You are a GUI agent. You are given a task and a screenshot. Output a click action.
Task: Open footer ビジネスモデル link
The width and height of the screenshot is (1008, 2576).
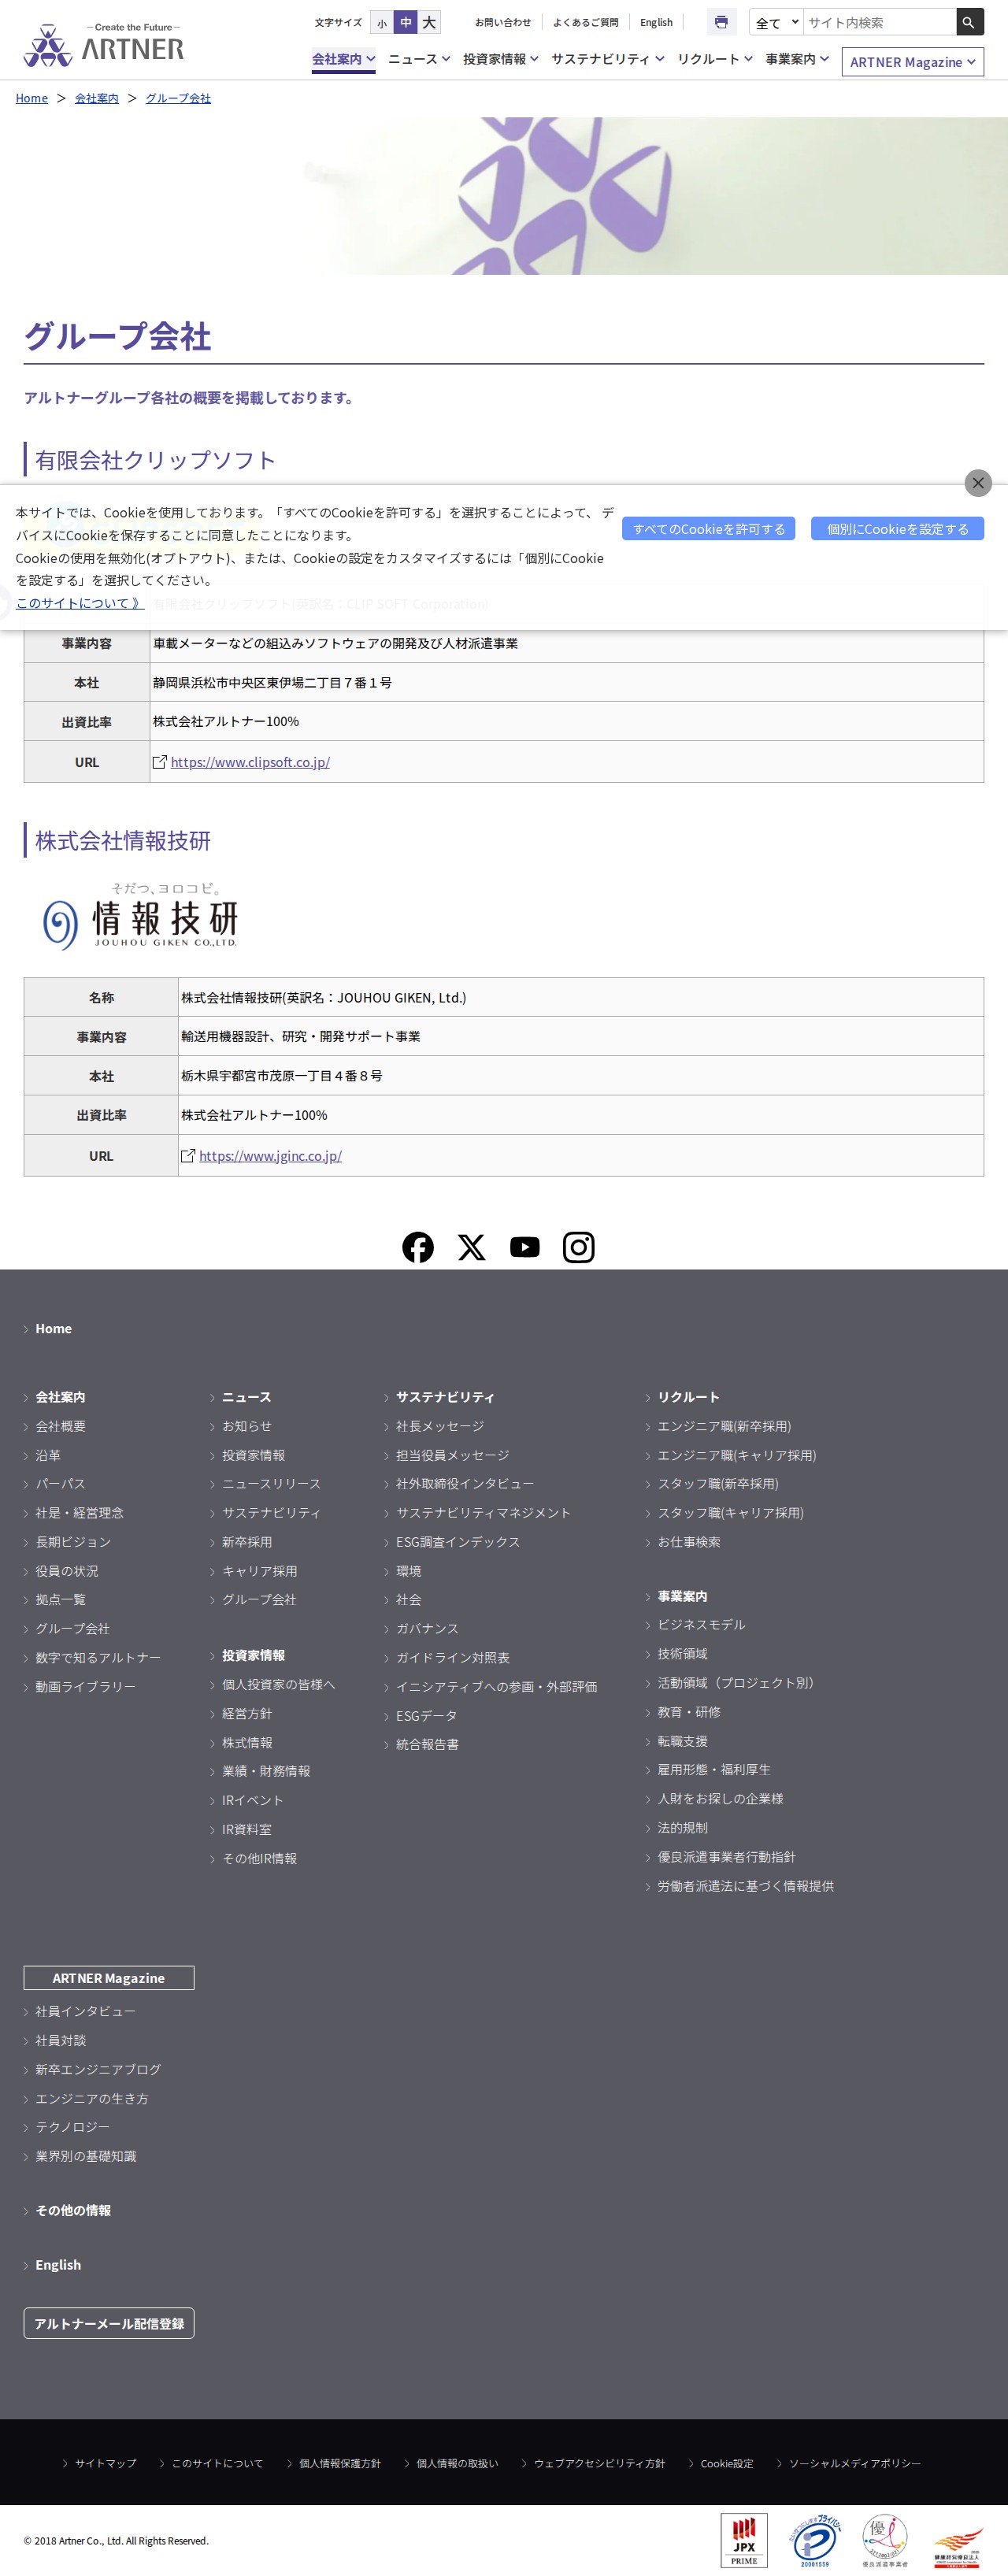click(701, 1625)
